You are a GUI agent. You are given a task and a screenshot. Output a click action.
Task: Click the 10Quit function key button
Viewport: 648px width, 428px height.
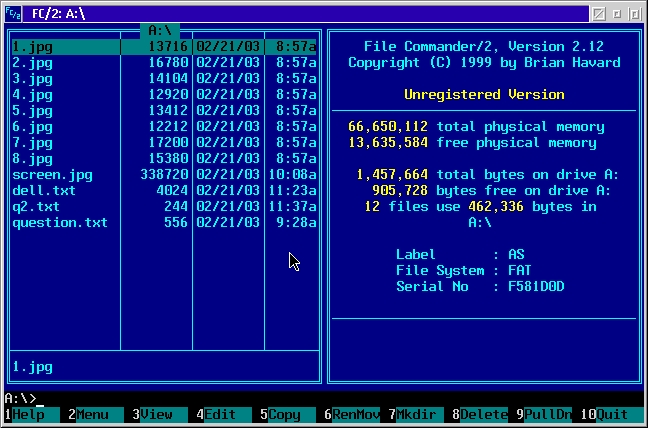coord(612,414)
